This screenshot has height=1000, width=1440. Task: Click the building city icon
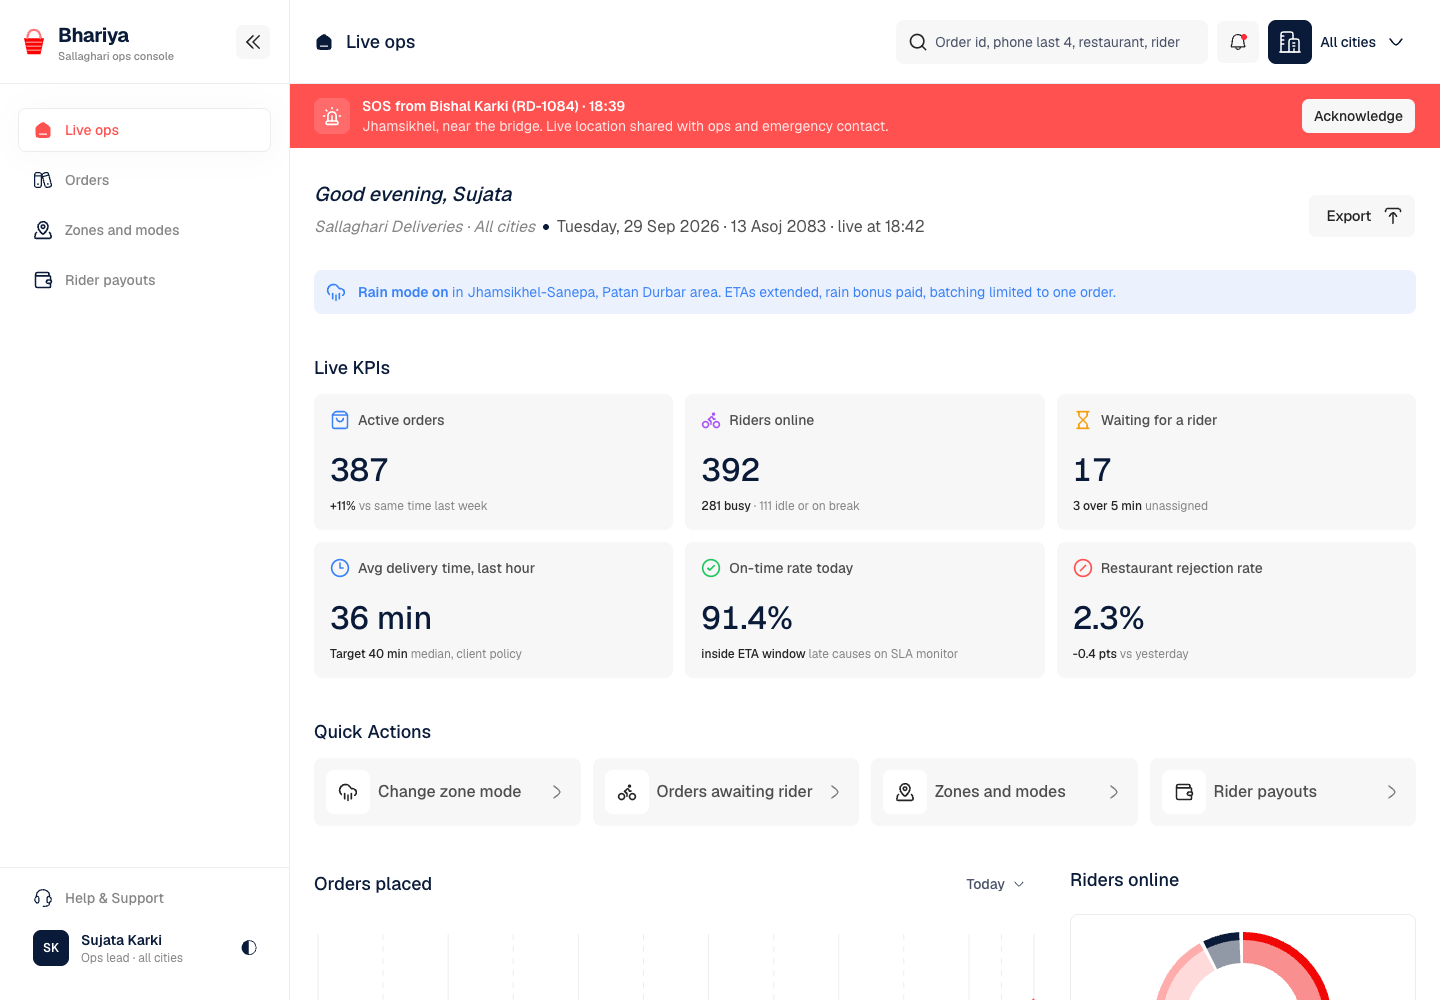[x=1290, y=42]
